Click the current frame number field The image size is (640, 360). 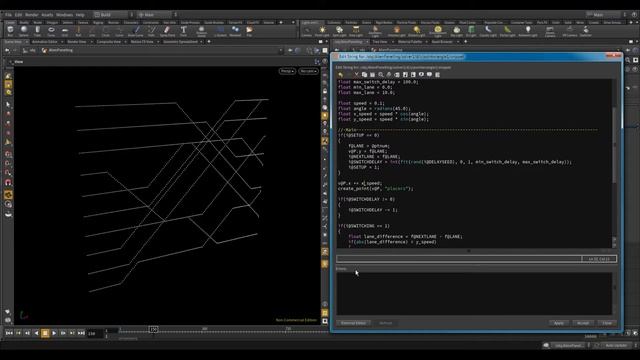pos(94,333)
